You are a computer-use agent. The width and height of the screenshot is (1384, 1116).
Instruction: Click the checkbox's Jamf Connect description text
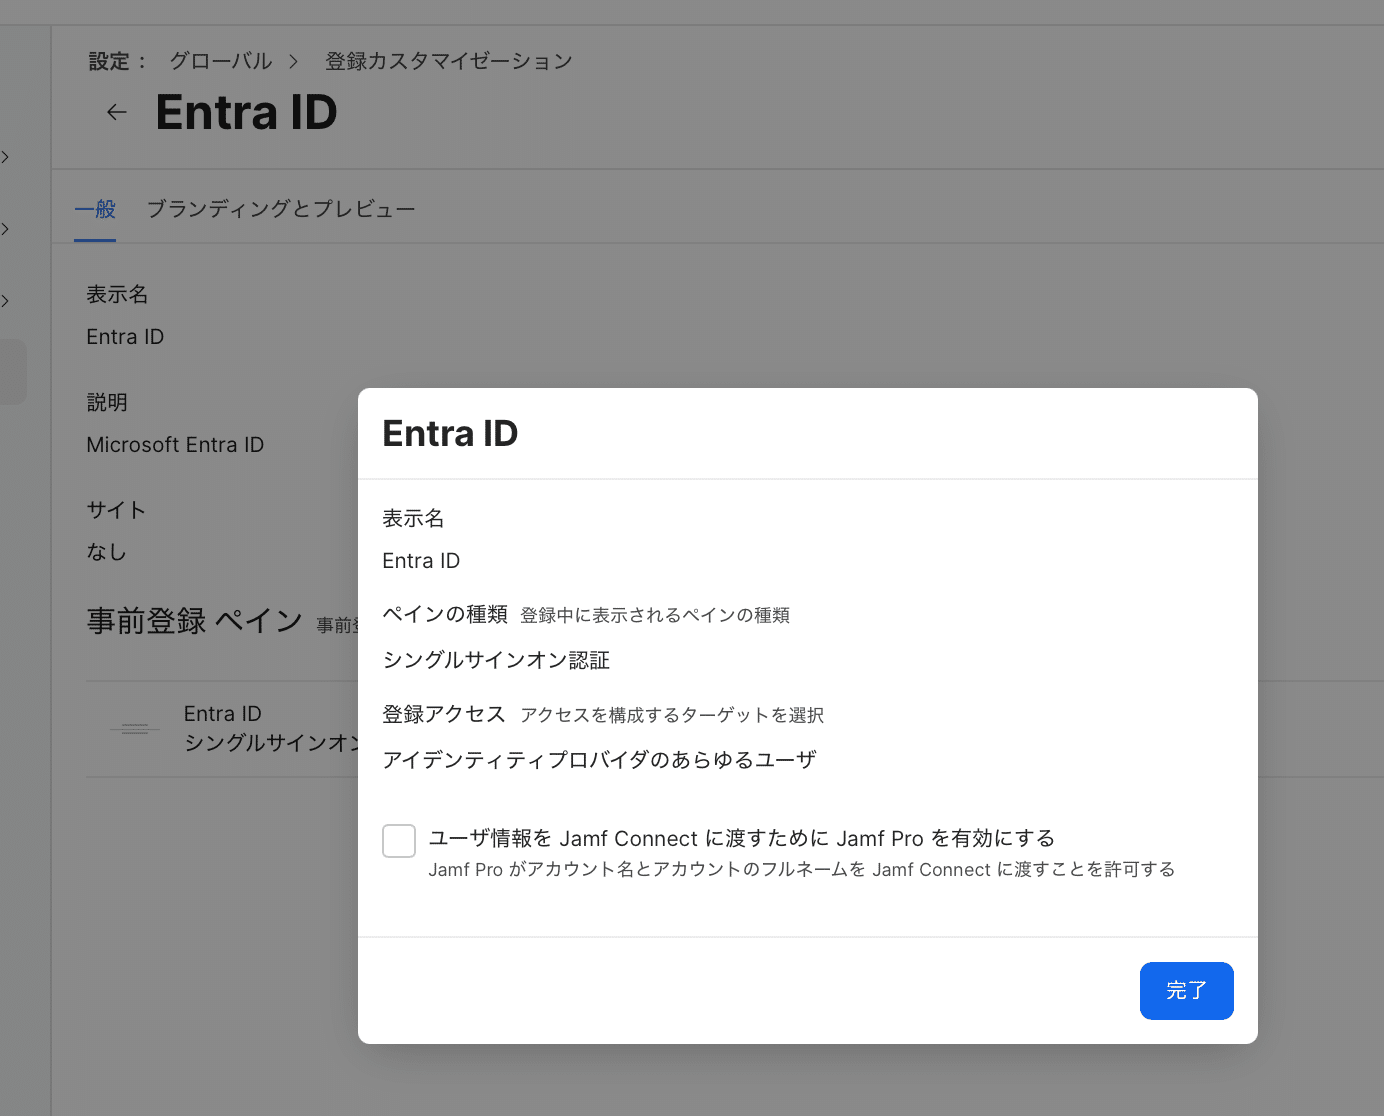[802, 870]
